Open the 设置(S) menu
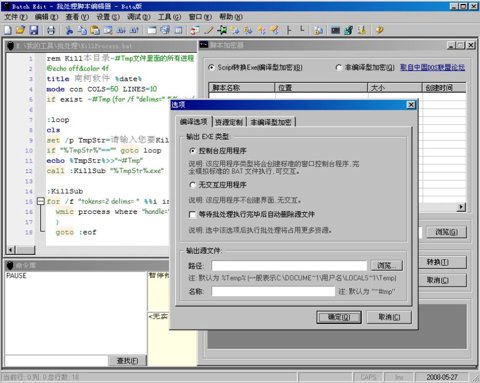The width and height of the screenshot is (480, 383). [108, 17]
